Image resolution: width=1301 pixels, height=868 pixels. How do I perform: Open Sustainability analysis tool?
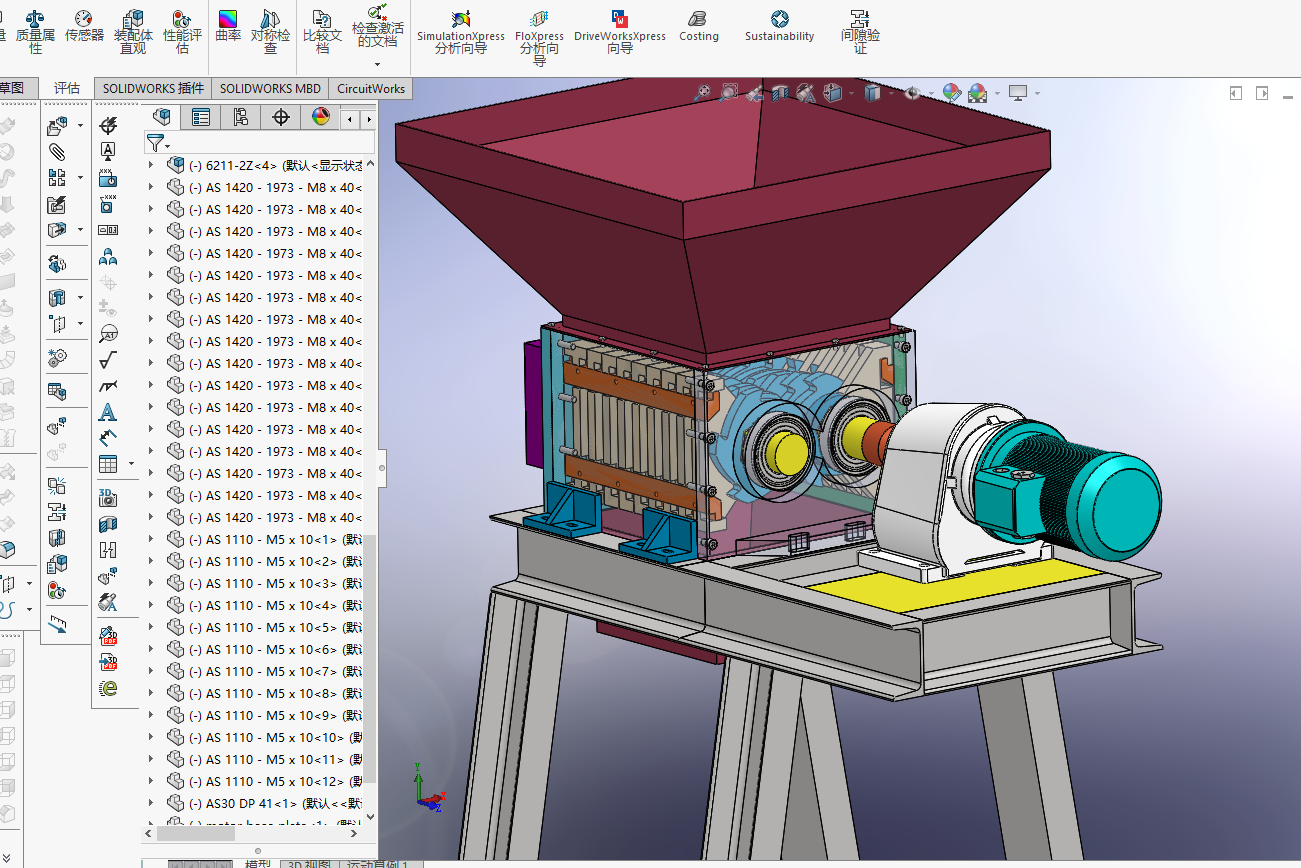click(x=779, y=26)
